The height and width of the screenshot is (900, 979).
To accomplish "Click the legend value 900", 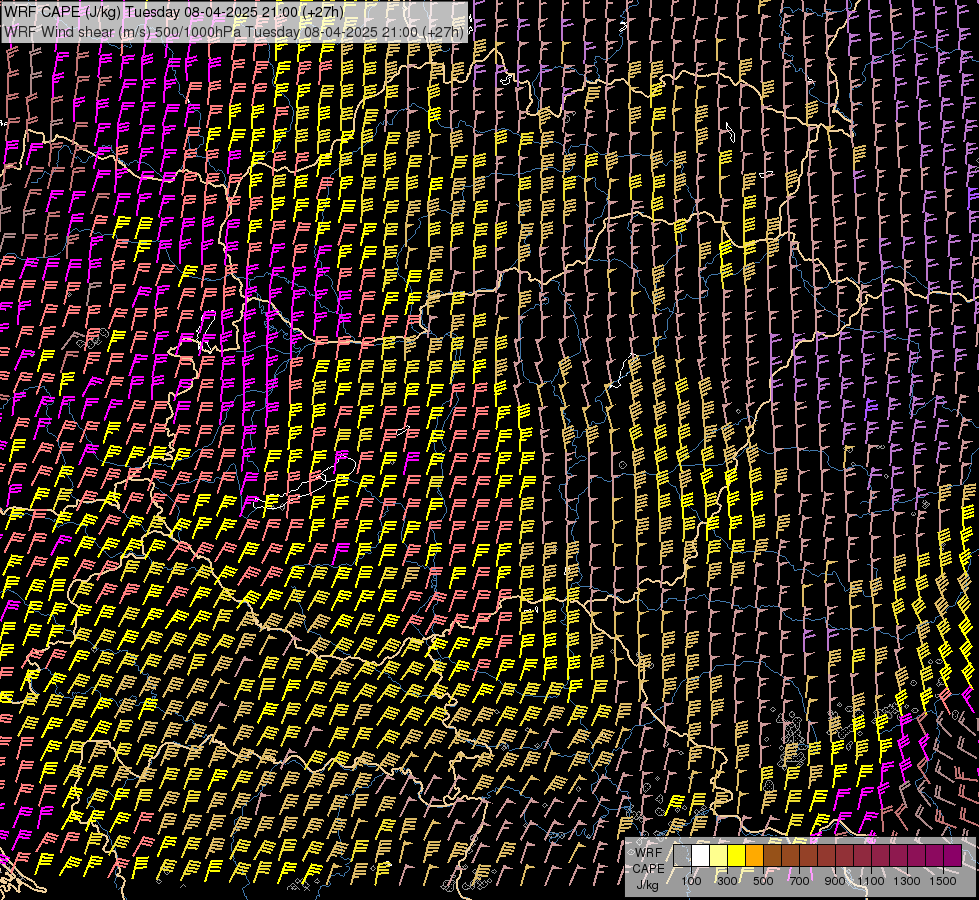I will 835,881.
